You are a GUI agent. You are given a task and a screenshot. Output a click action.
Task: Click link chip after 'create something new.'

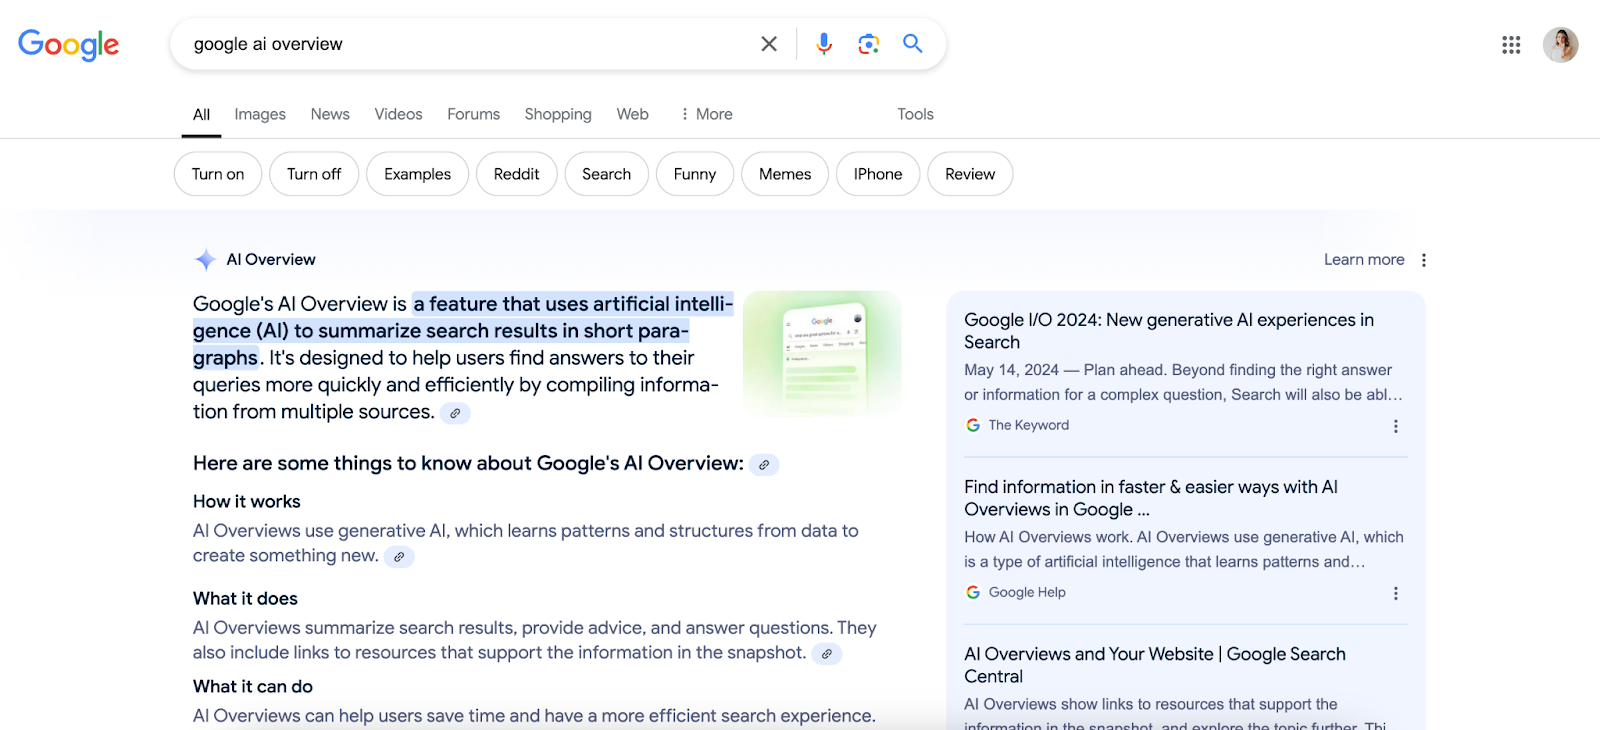(399, 557)
